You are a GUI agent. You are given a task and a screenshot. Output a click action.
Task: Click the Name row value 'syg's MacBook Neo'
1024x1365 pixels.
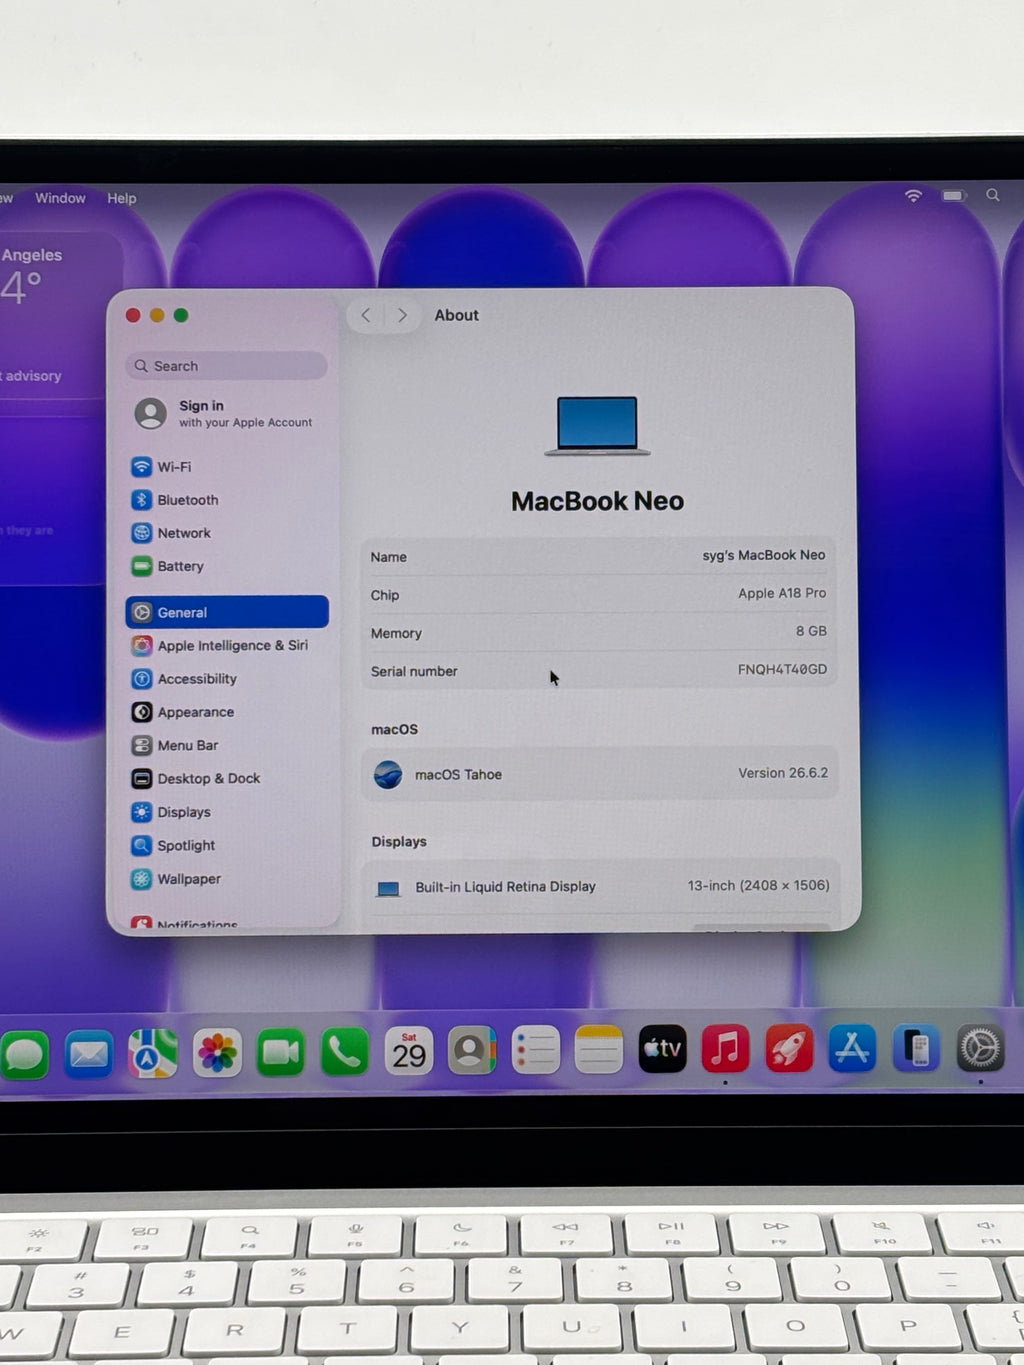[x=764, y=555]
